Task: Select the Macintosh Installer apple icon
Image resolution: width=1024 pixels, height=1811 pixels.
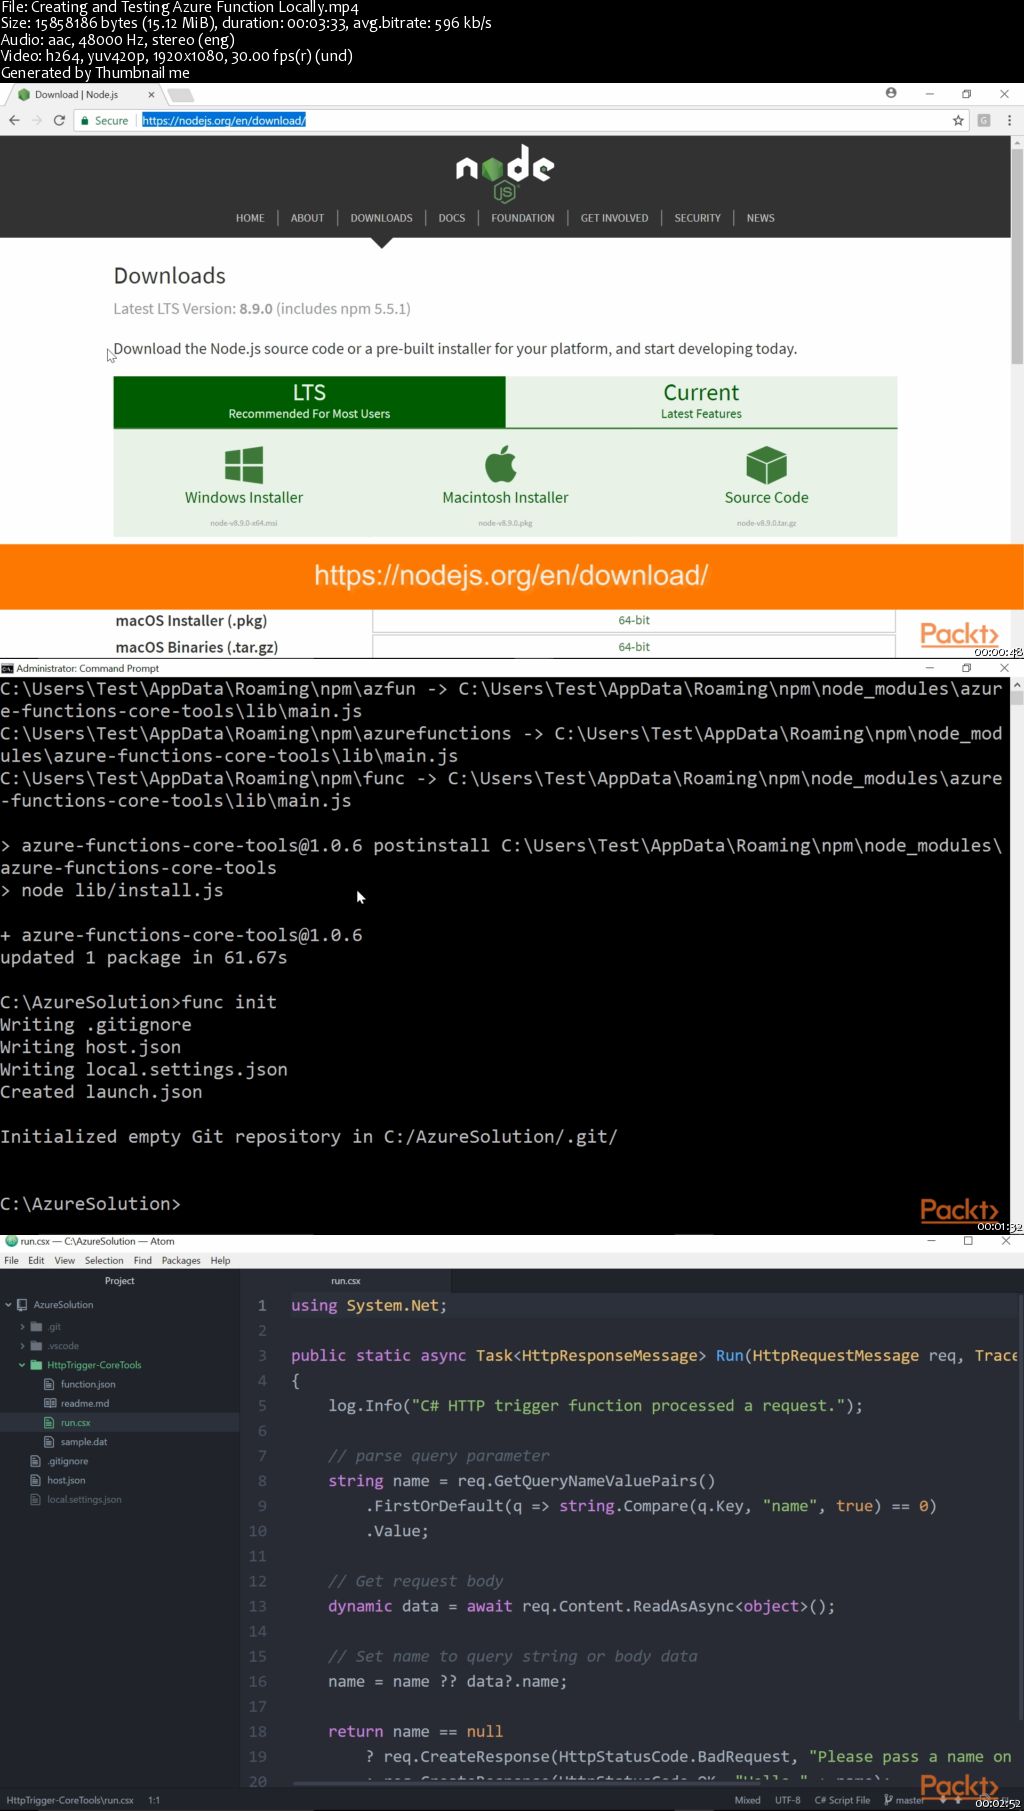Action: click(x=501, y=464)
